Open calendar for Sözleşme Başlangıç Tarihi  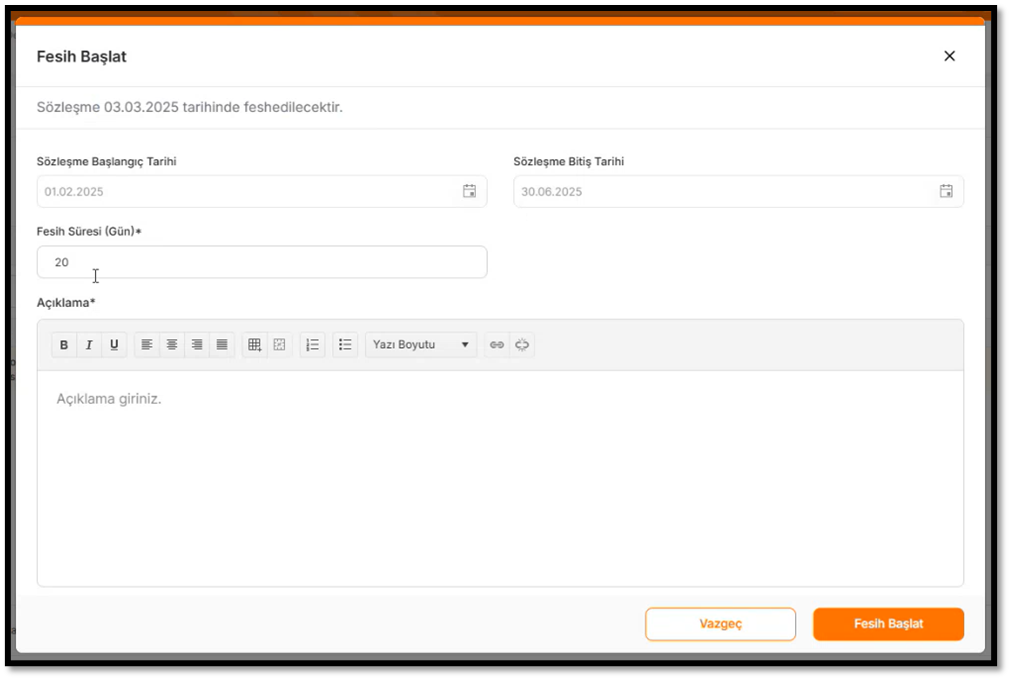click(470, 191)
